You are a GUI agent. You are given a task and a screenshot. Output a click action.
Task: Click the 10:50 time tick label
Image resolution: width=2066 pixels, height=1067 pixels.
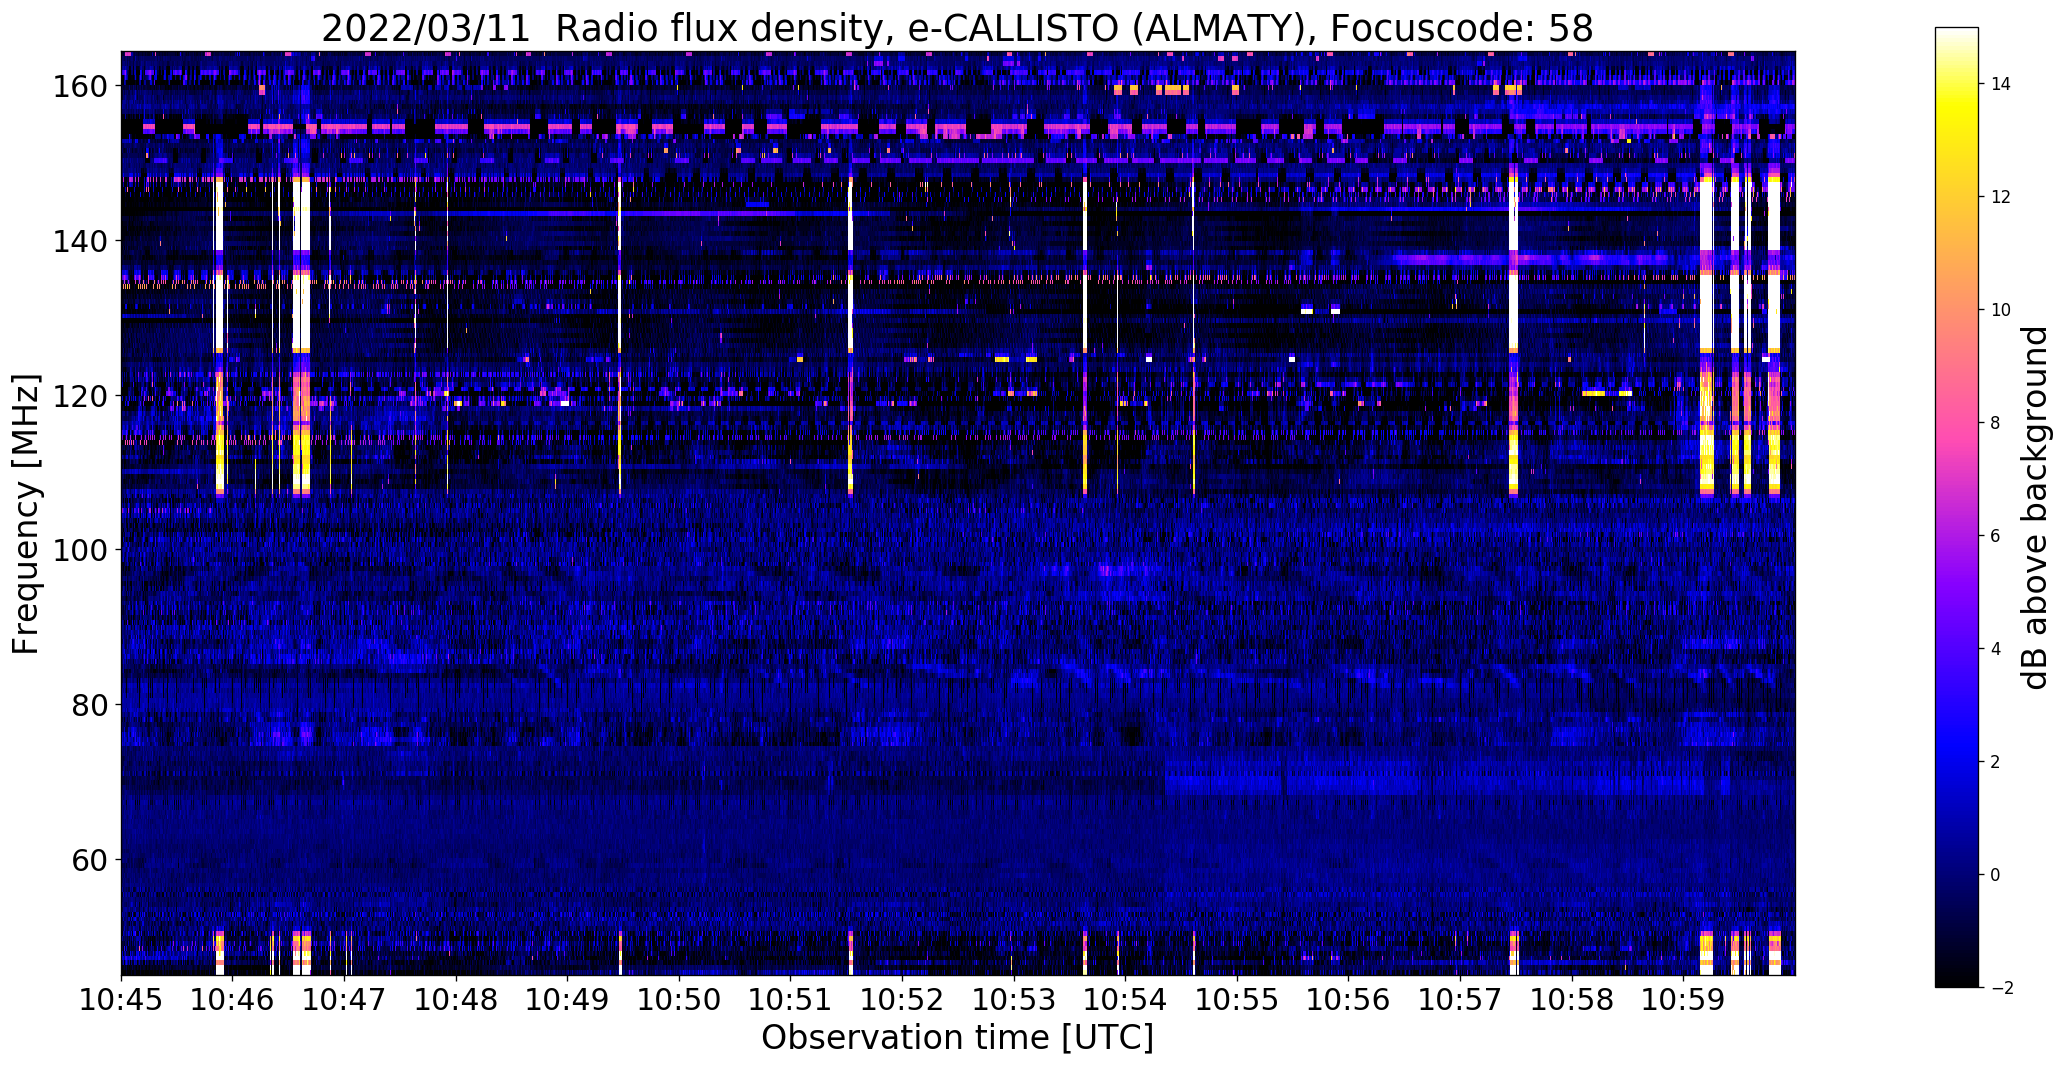[x=679, y=1000]
